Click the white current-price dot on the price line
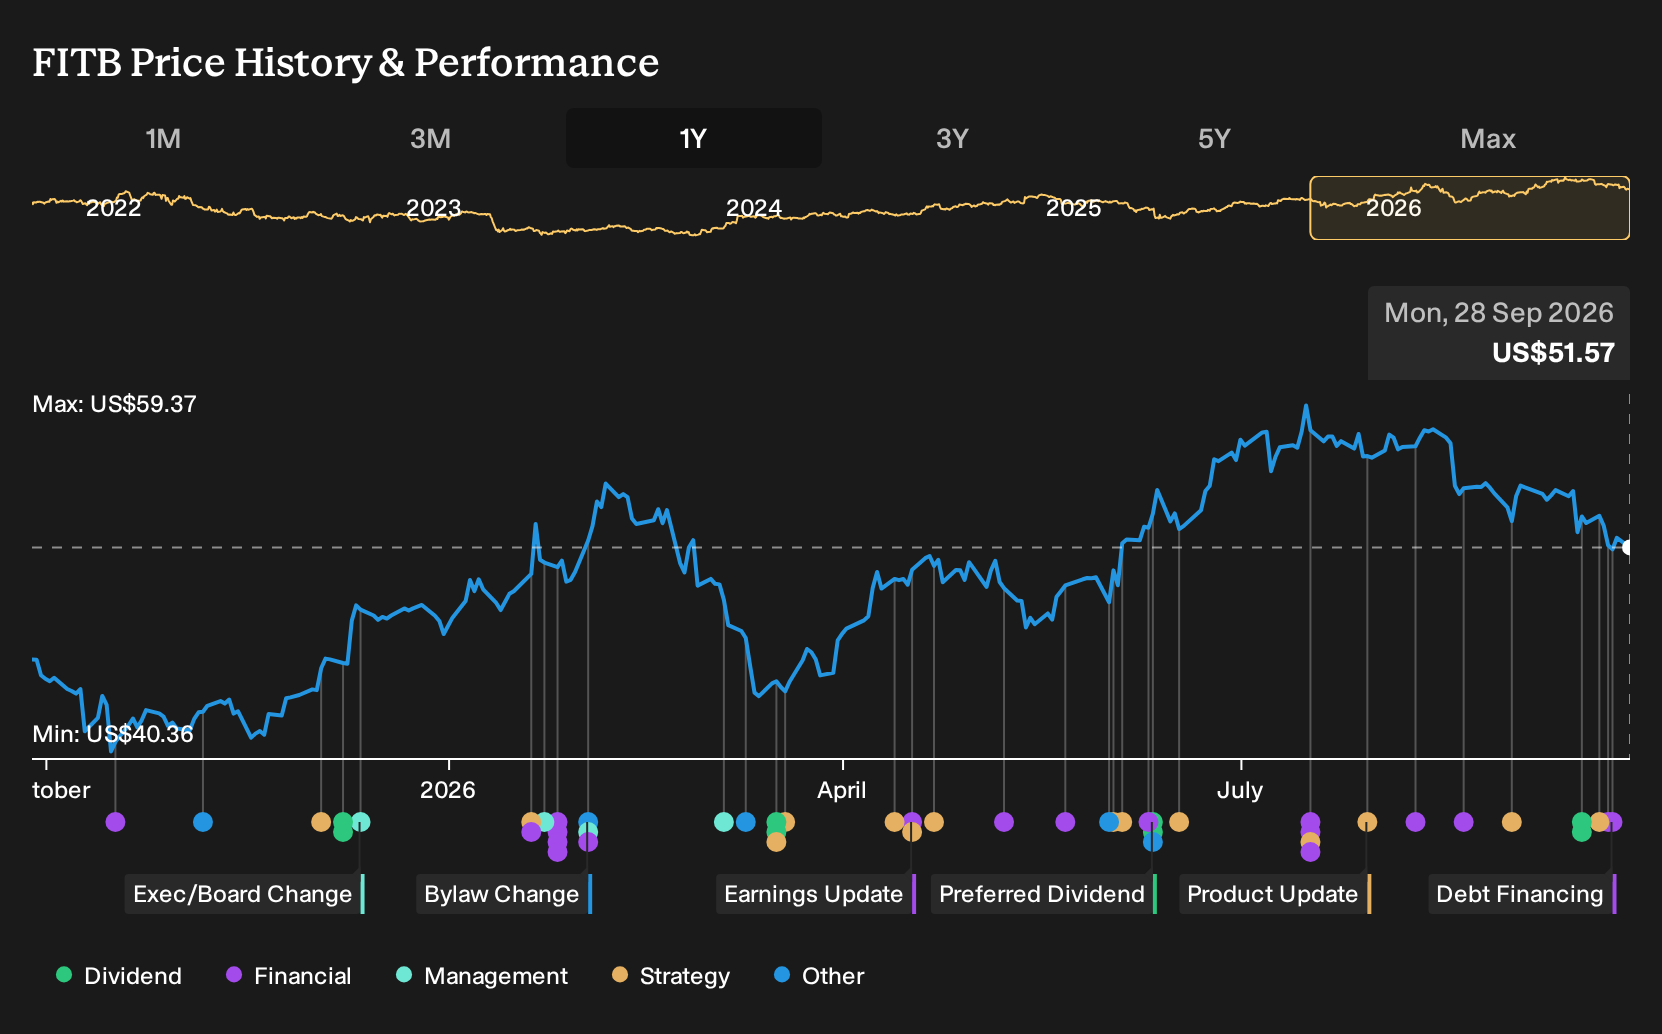This screenshot has height=1034, width=1662. [1628, 547]
